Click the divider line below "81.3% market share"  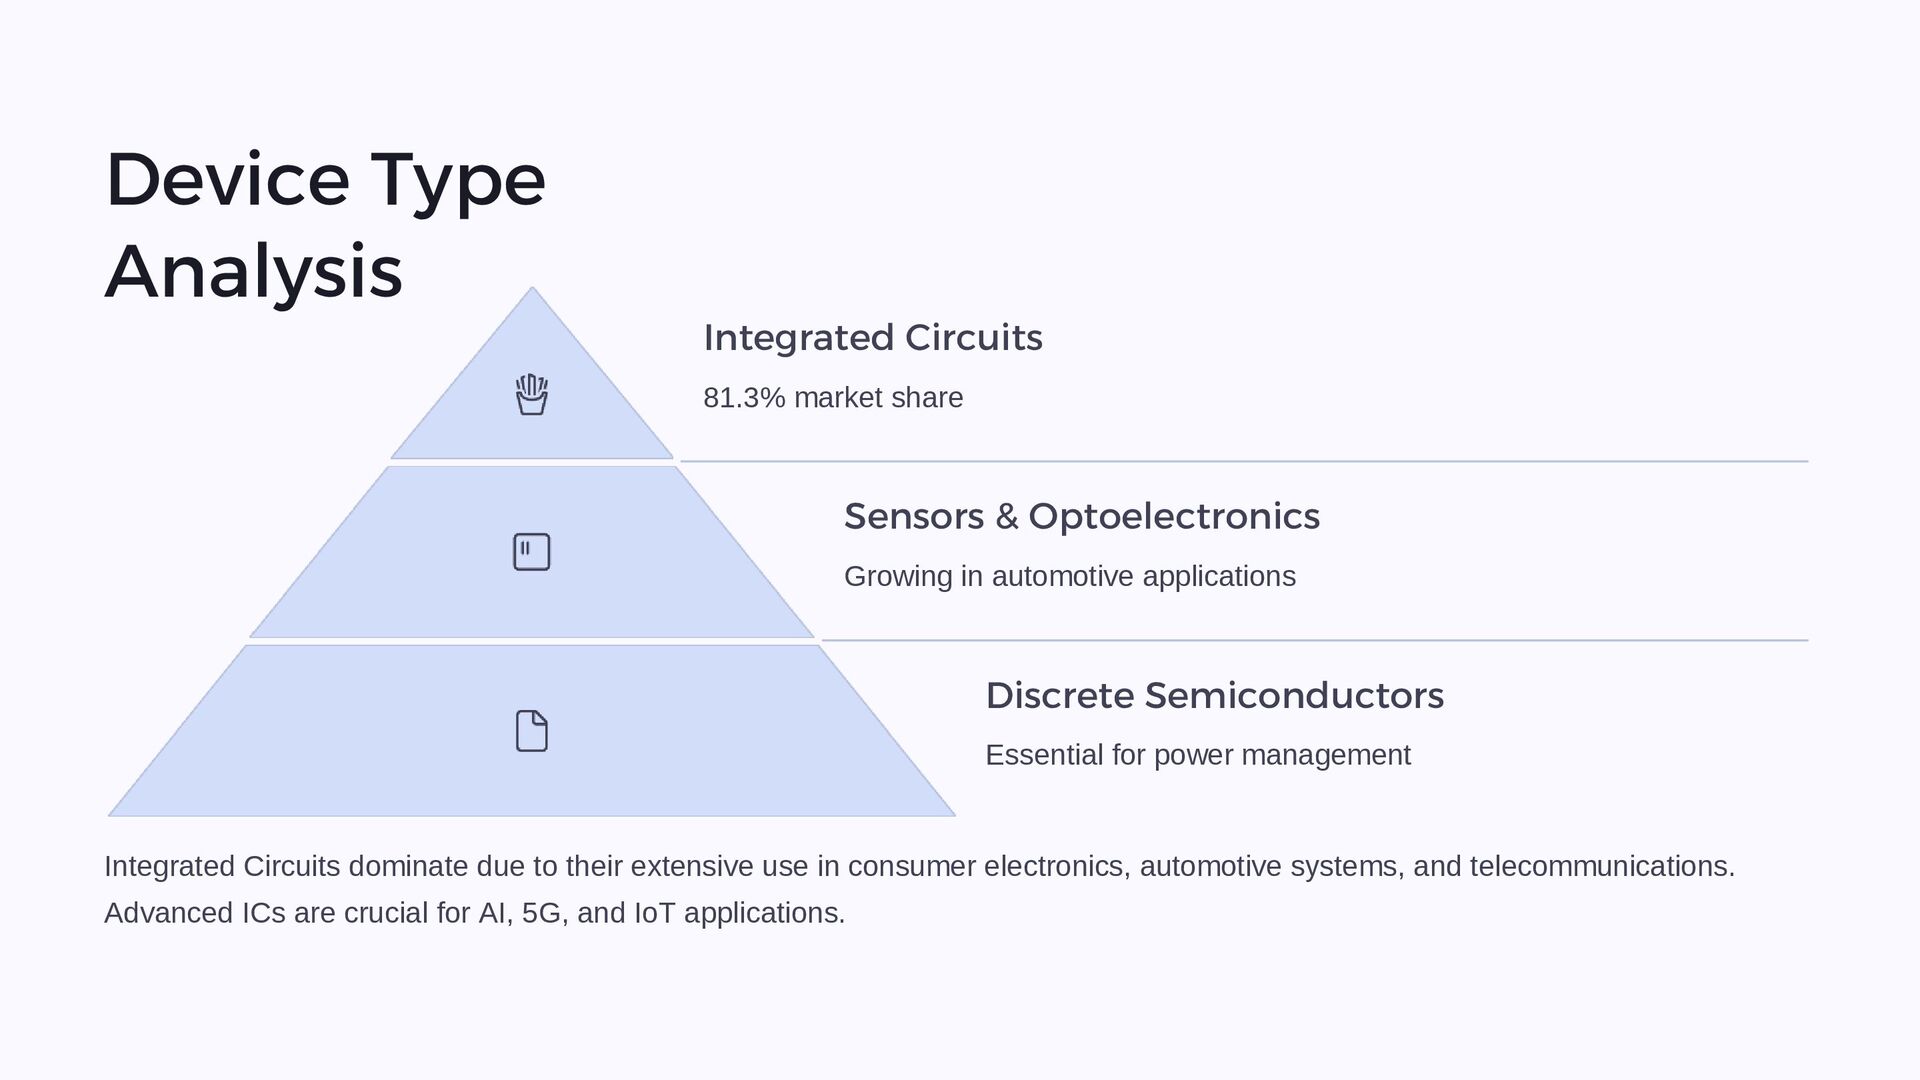point(1244,462)
